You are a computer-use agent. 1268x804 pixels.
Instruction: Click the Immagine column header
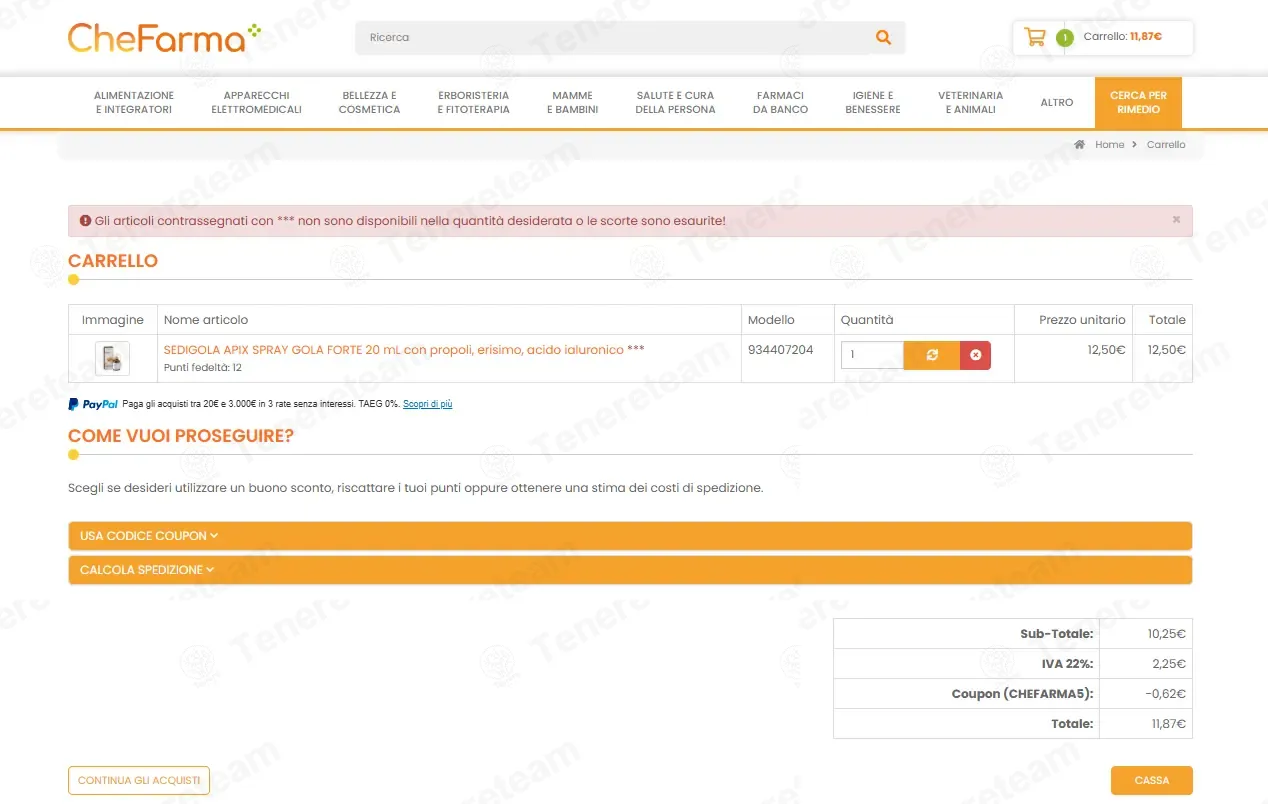tap(113, 320)
